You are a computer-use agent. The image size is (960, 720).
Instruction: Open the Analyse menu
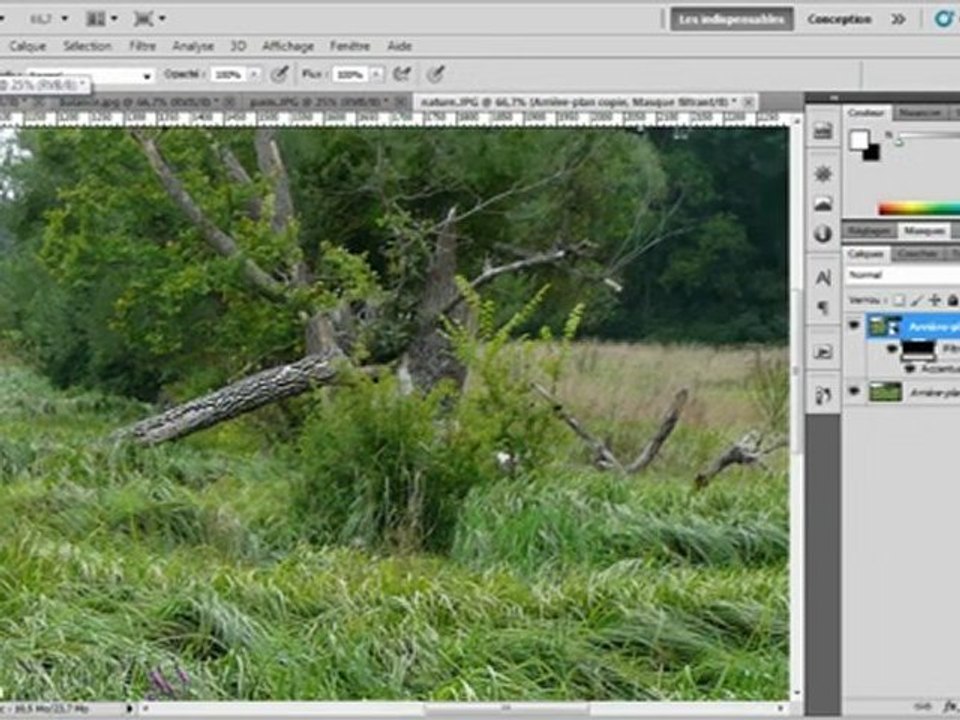193,46
